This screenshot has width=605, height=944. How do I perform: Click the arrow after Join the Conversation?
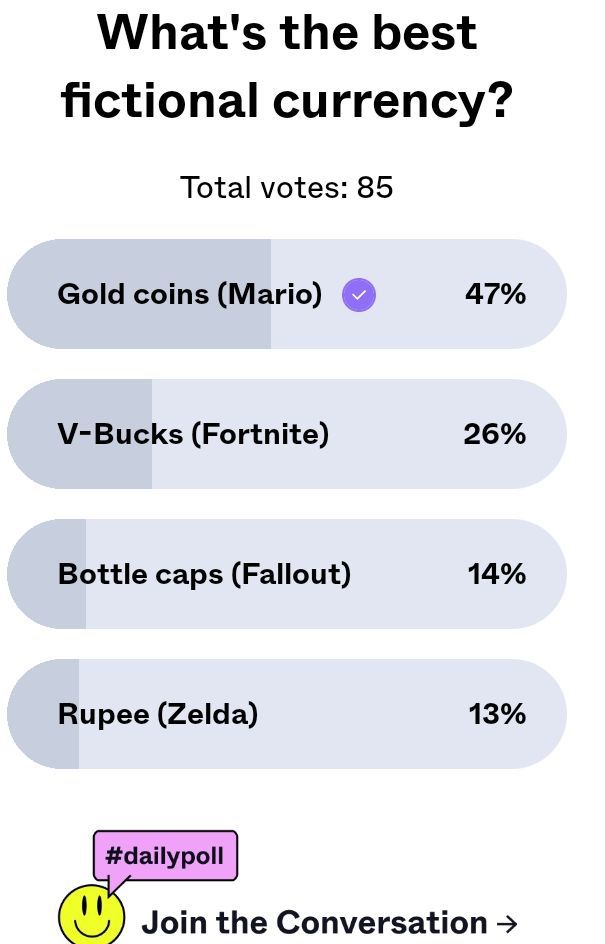(x=507, y=923)
